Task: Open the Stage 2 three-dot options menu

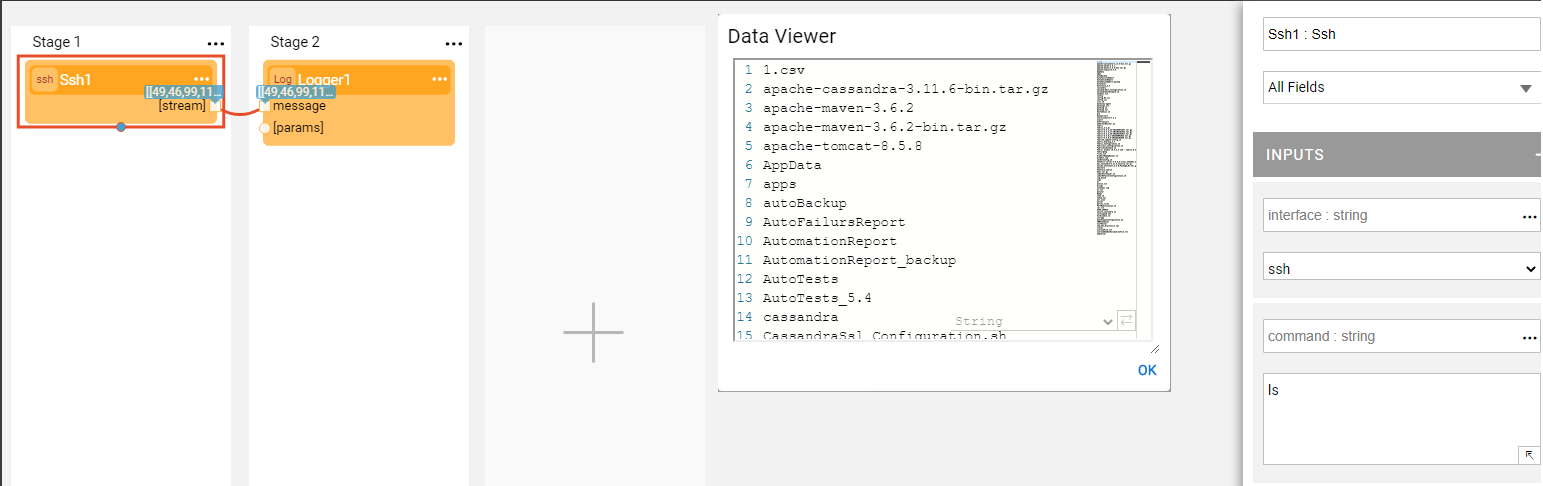Action: (454, 44)
